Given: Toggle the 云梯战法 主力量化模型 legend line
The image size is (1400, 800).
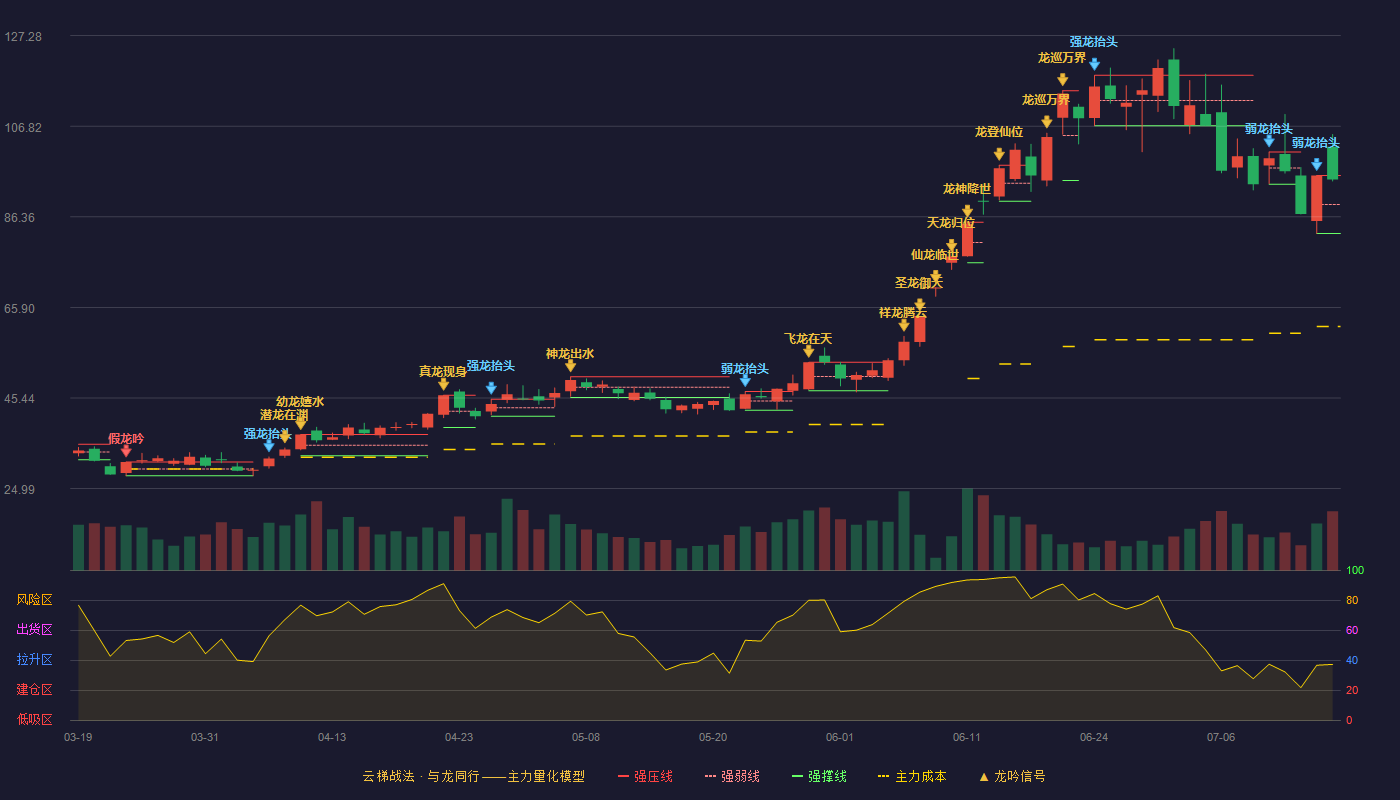Looking at the screenshot, I should click(x=473, y=776).
